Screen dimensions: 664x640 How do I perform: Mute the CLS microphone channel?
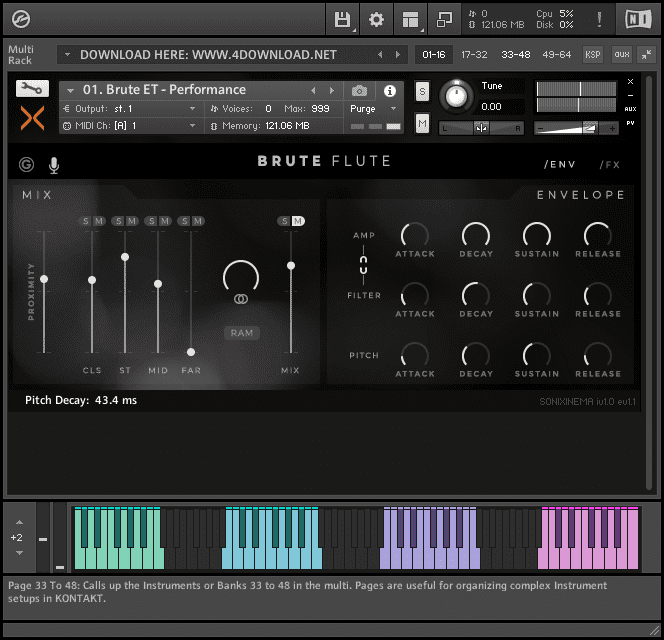[x=99, y=221]
